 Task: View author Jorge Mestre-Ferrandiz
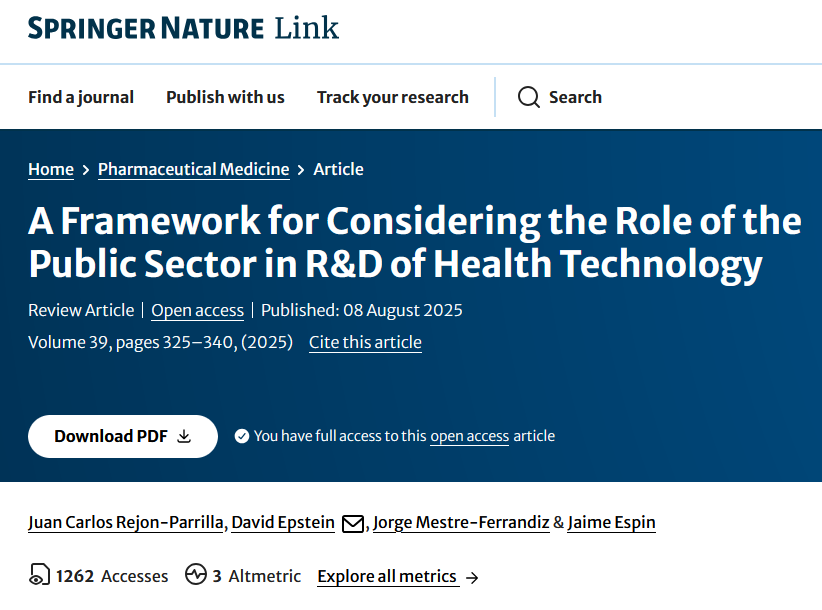pyautogui.click(x=461, y=522)
